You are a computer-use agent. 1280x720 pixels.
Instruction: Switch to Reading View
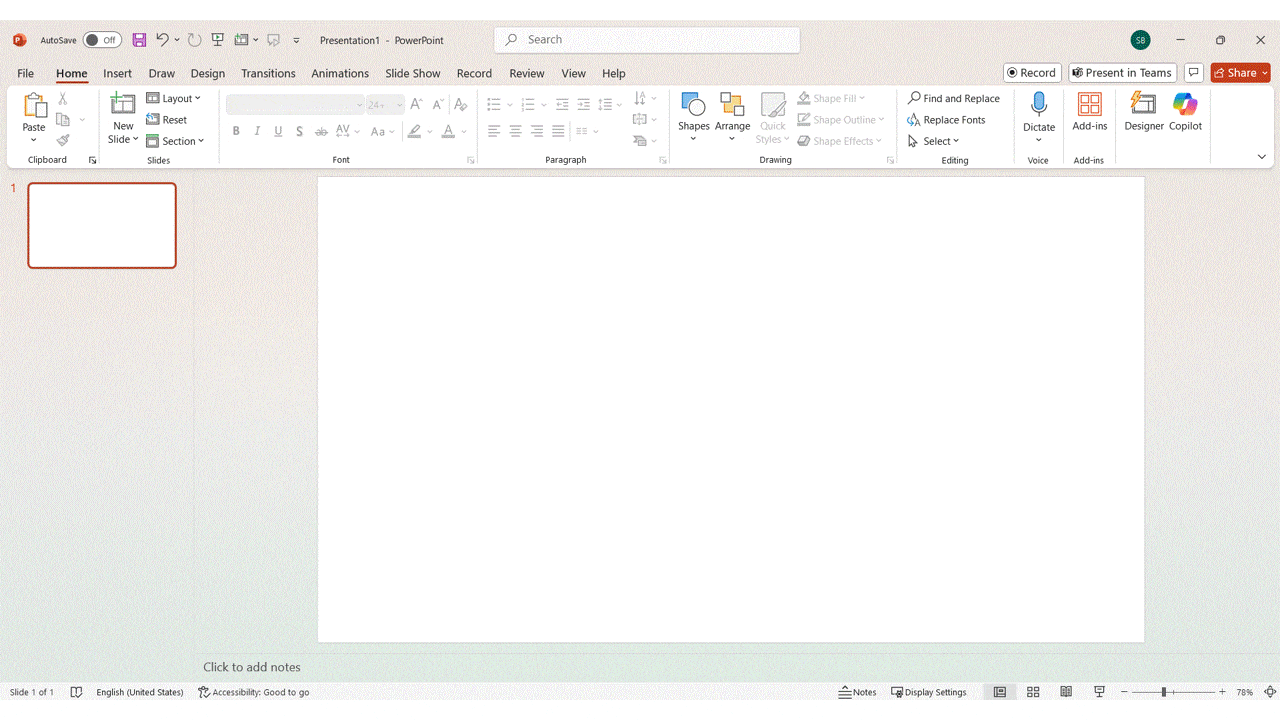(1066, 692)
